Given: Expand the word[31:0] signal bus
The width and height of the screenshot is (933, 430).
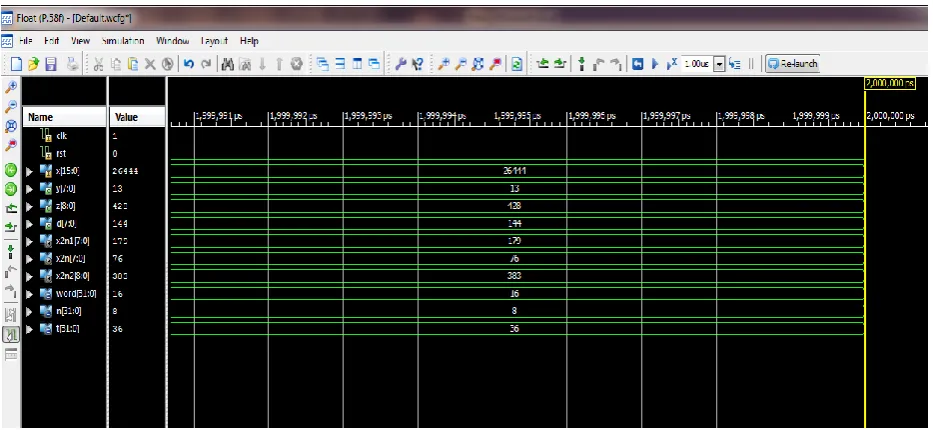Looking at the screenshot, I should point(30,294).
